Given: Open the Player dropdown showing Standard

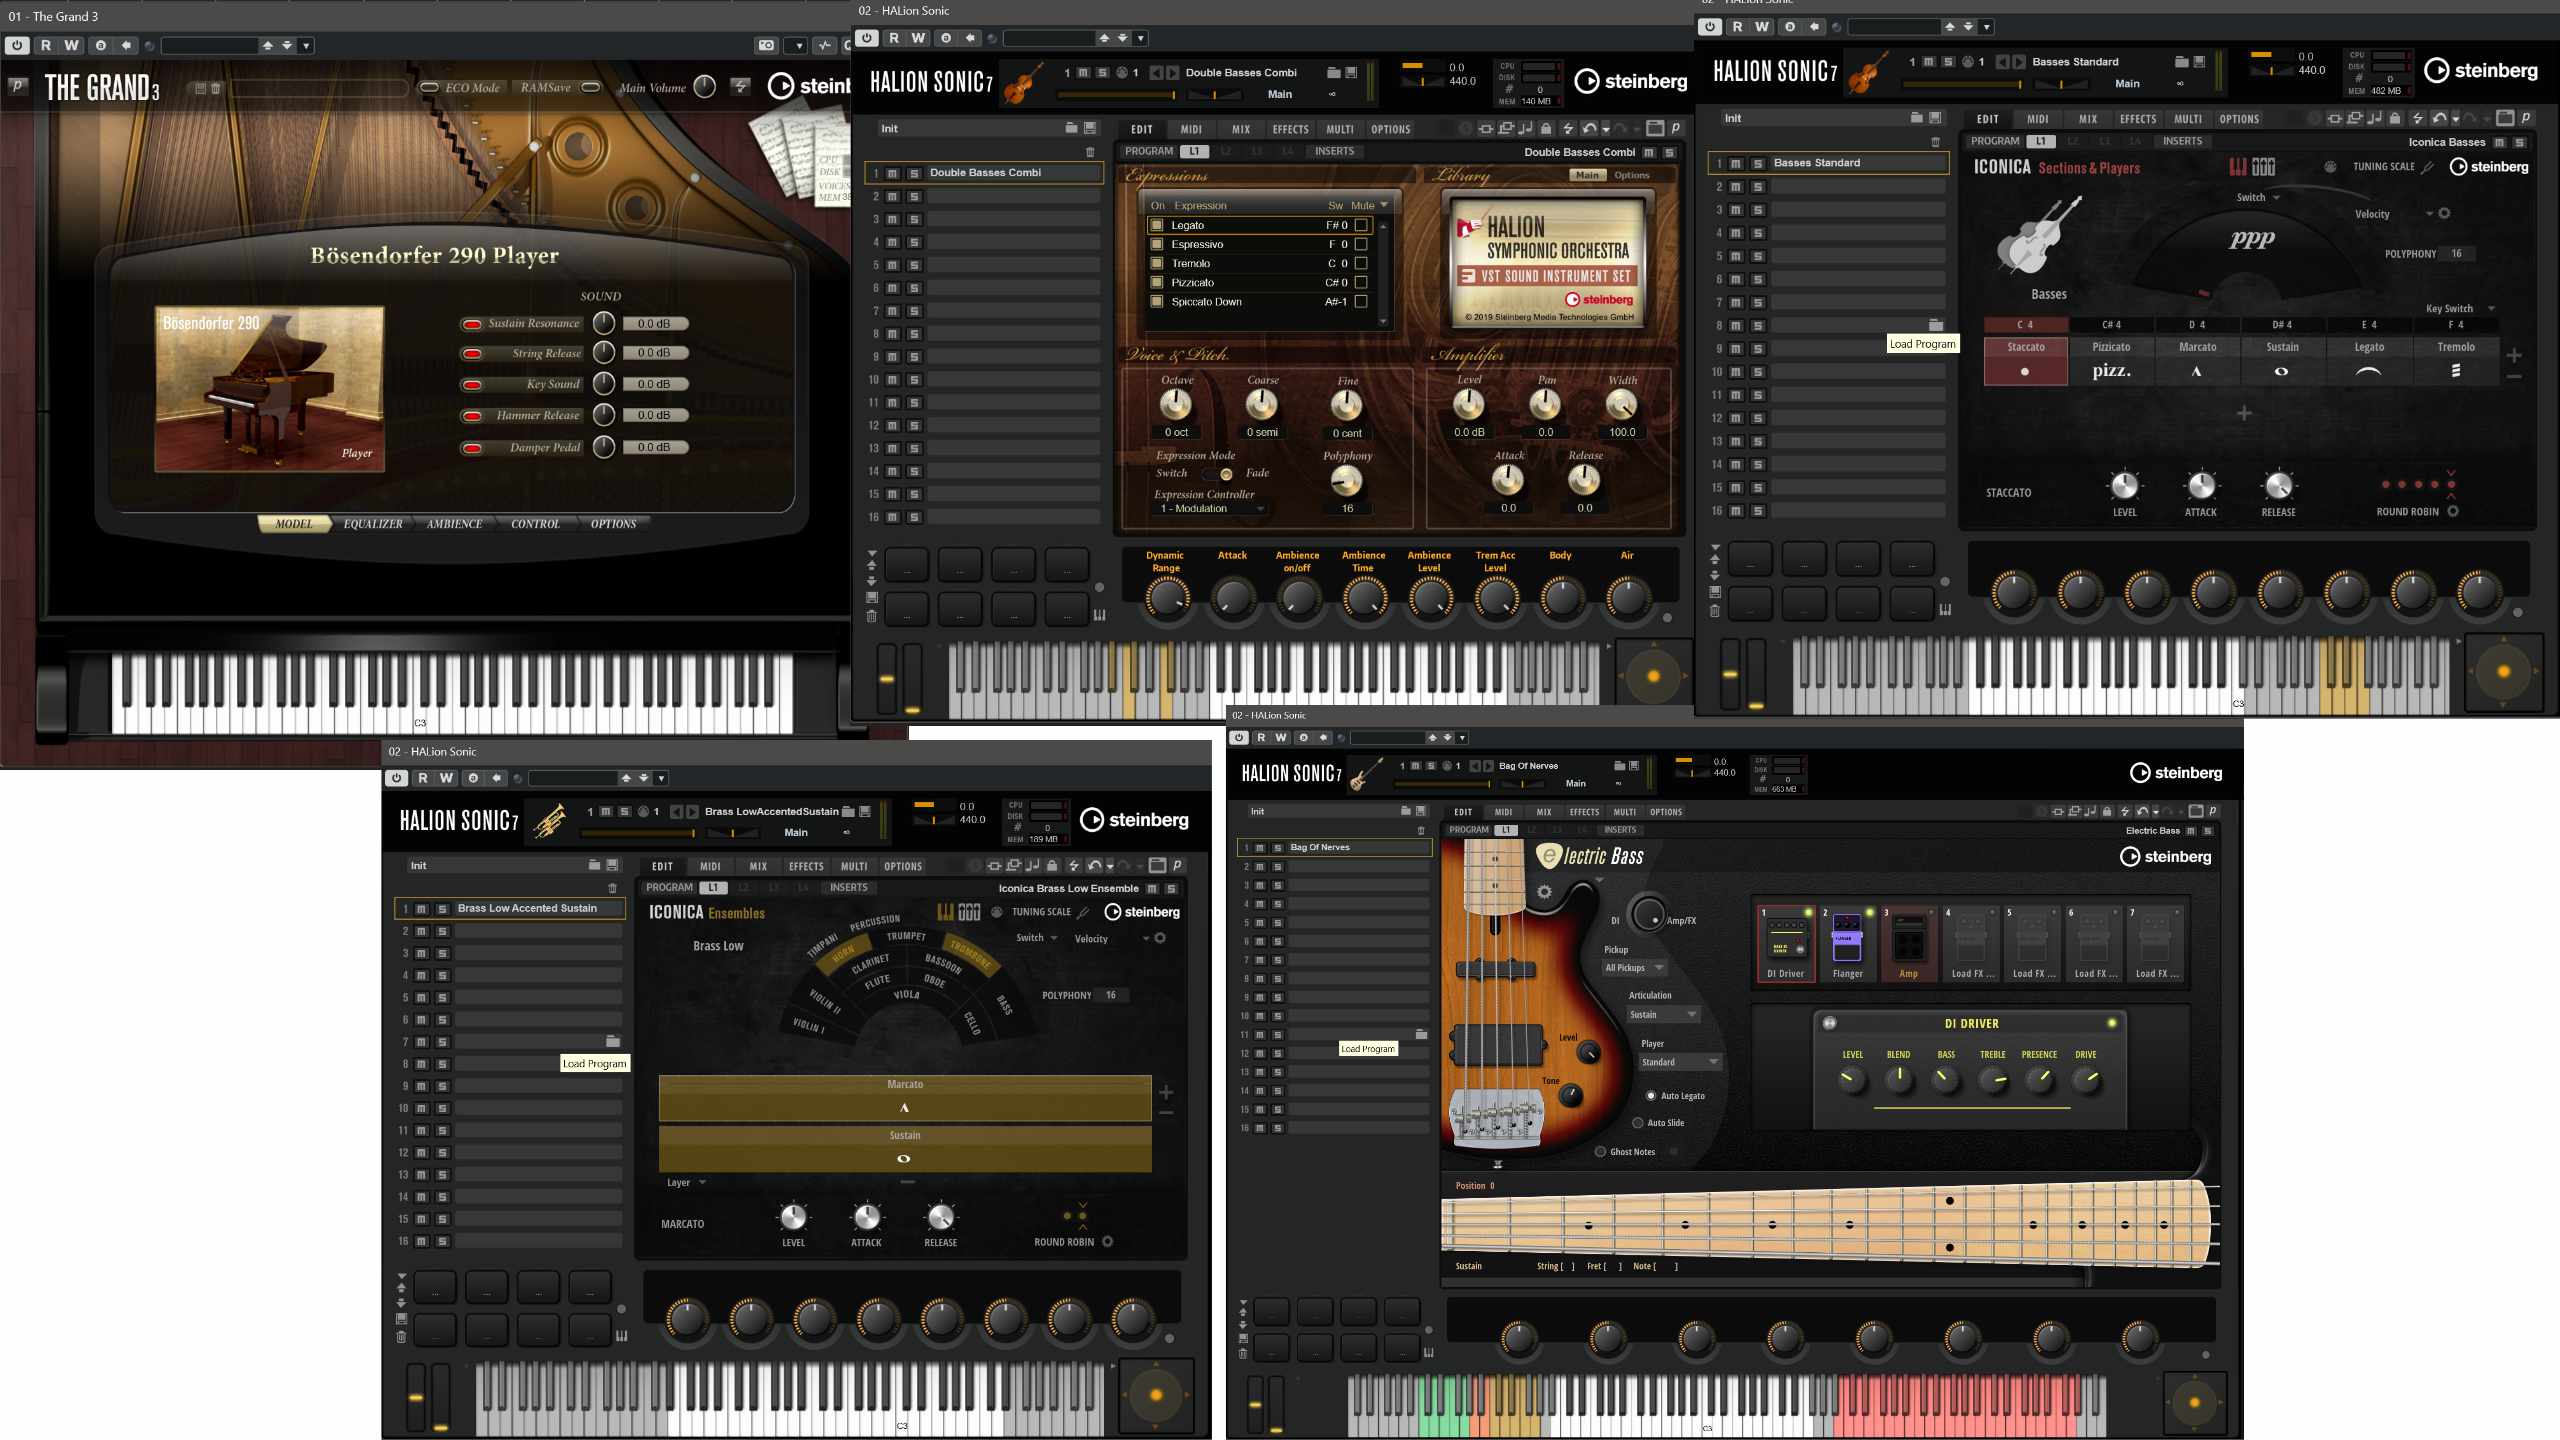Looking at the screenshot, I should click(x=1679, y=1062).
